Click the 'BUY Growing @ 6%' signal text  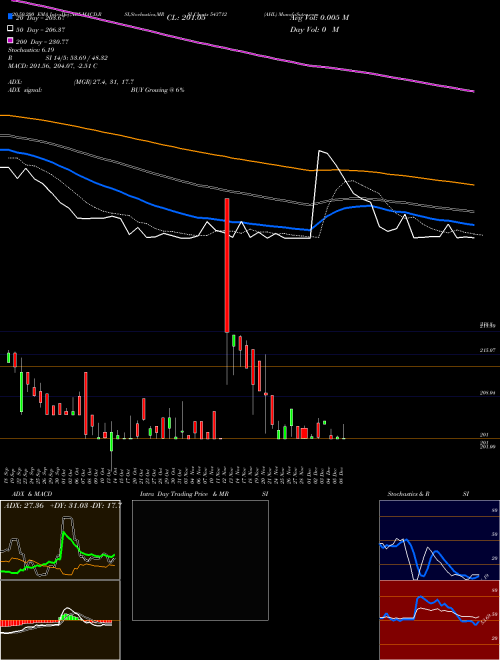pyautogui.click(x=157, y=90)
